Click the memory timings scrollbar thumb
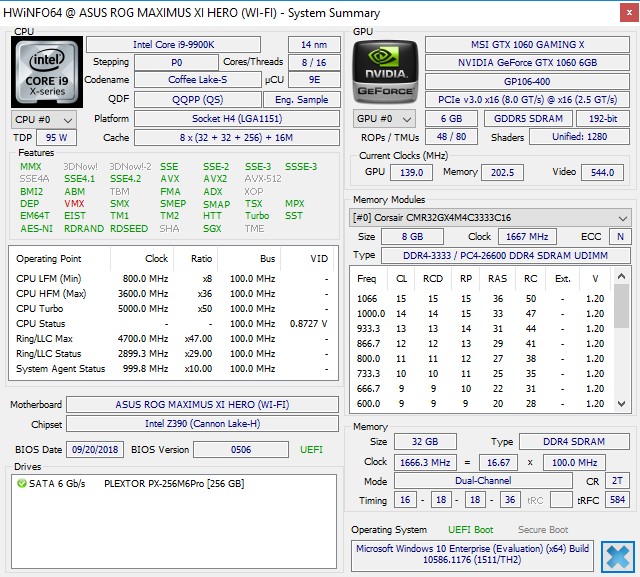640x577 pixels. pyautogui.click(x=621, y=306)
